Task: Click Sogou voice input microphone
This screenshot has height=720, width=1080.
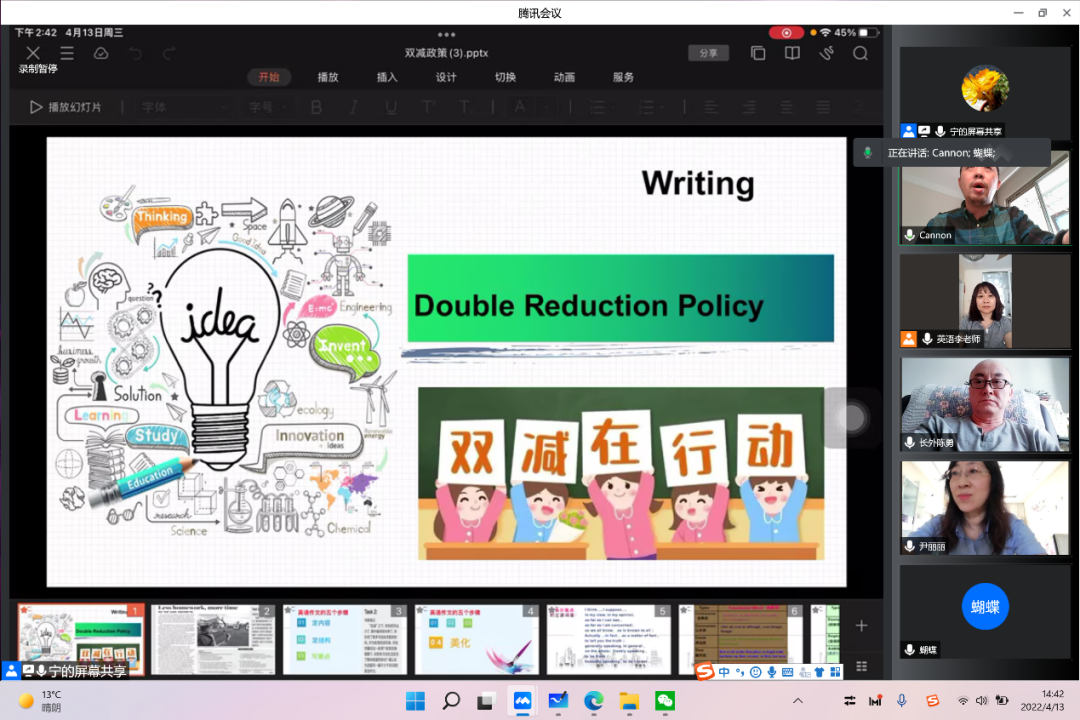Action: point(771,672)
